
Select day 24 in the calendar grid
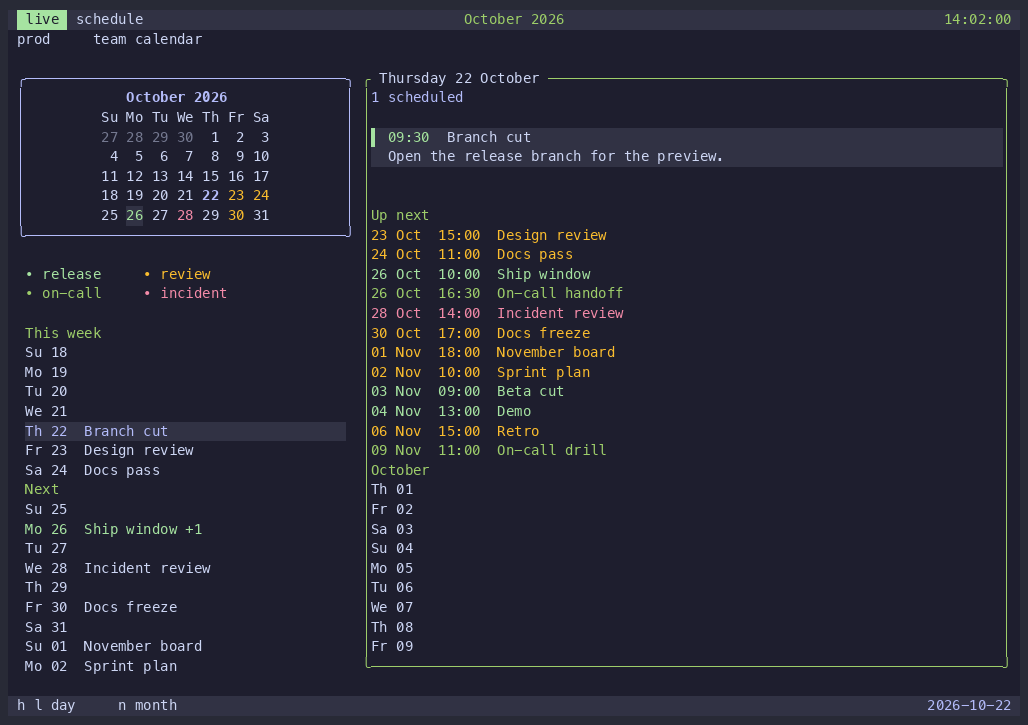pyautogui.click(x=261, y=195)
